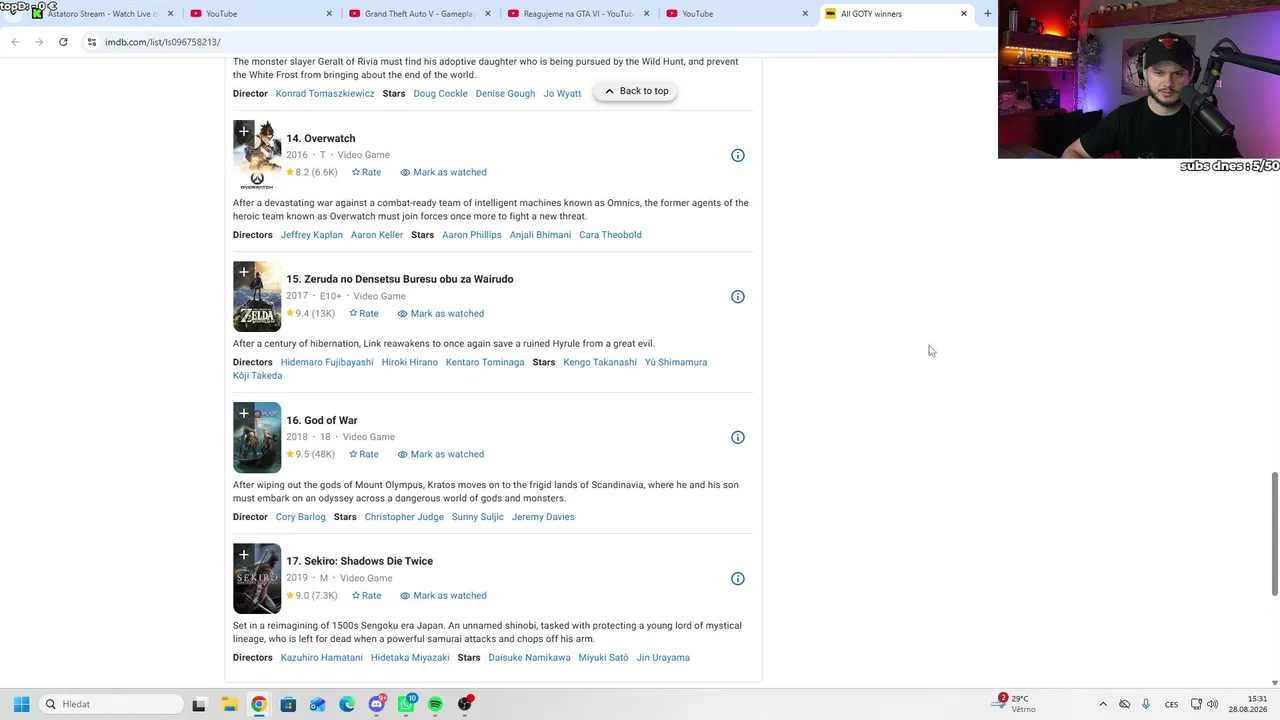Add Zeruda no Densetsu to watchlist via plus ribbon

pyautogui.click(x=243, y=273)
